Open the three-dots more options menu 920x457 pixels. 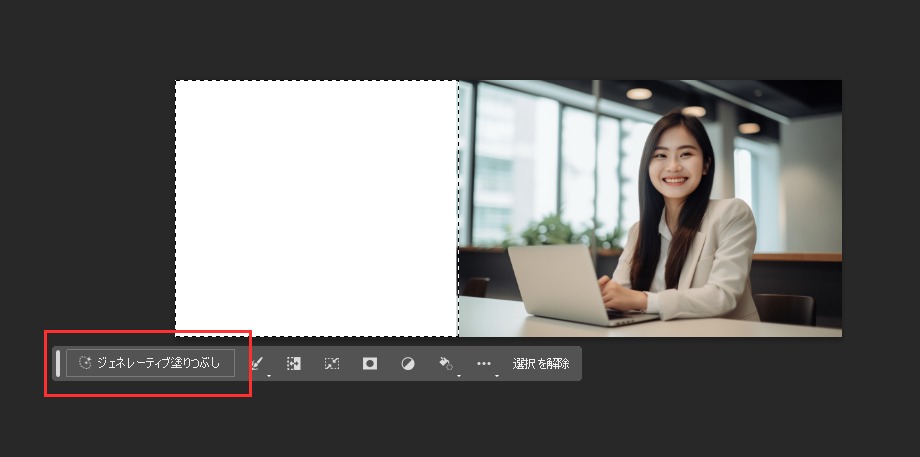483,364
